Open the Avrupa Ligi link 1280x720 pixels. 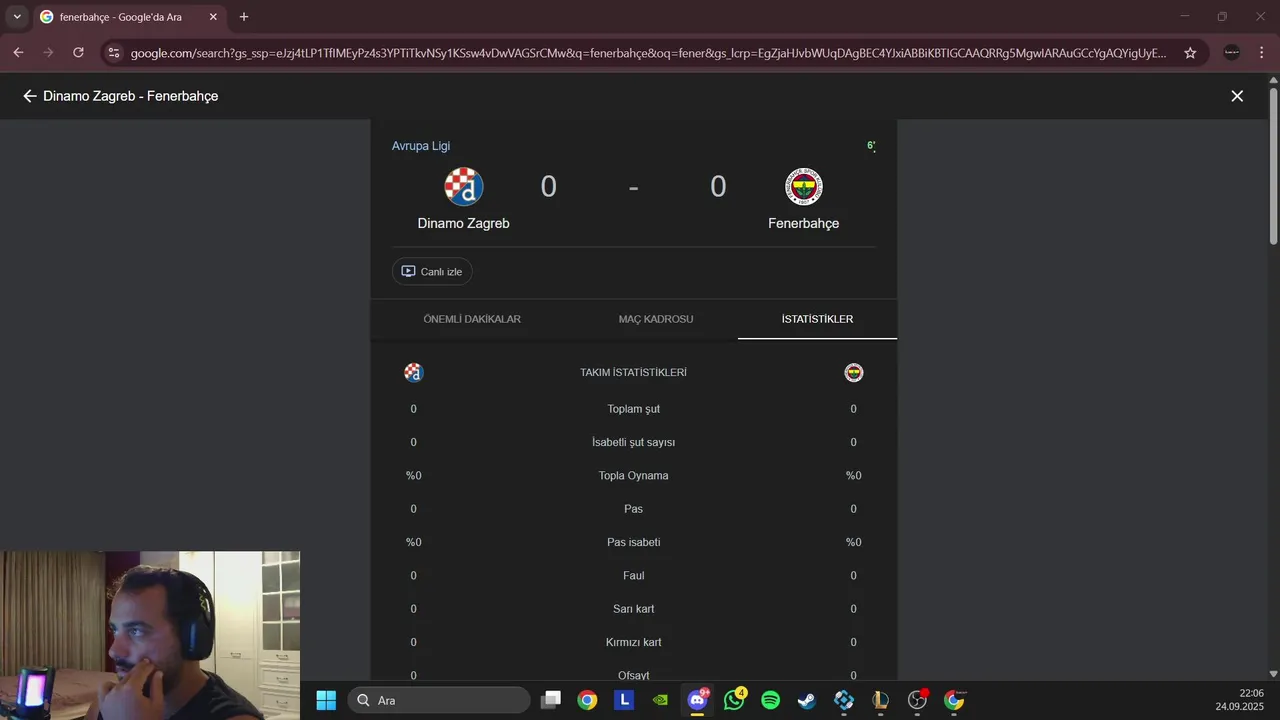(x=421, y=146)
